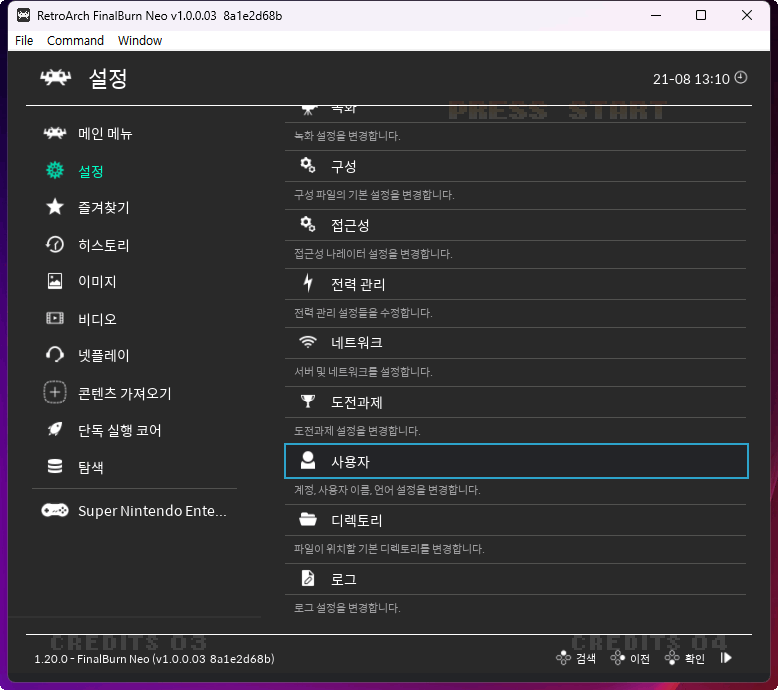The image size is (778, 690).
Task: Click the 도전과제 trophy icon
Action: tap(308, 401)
